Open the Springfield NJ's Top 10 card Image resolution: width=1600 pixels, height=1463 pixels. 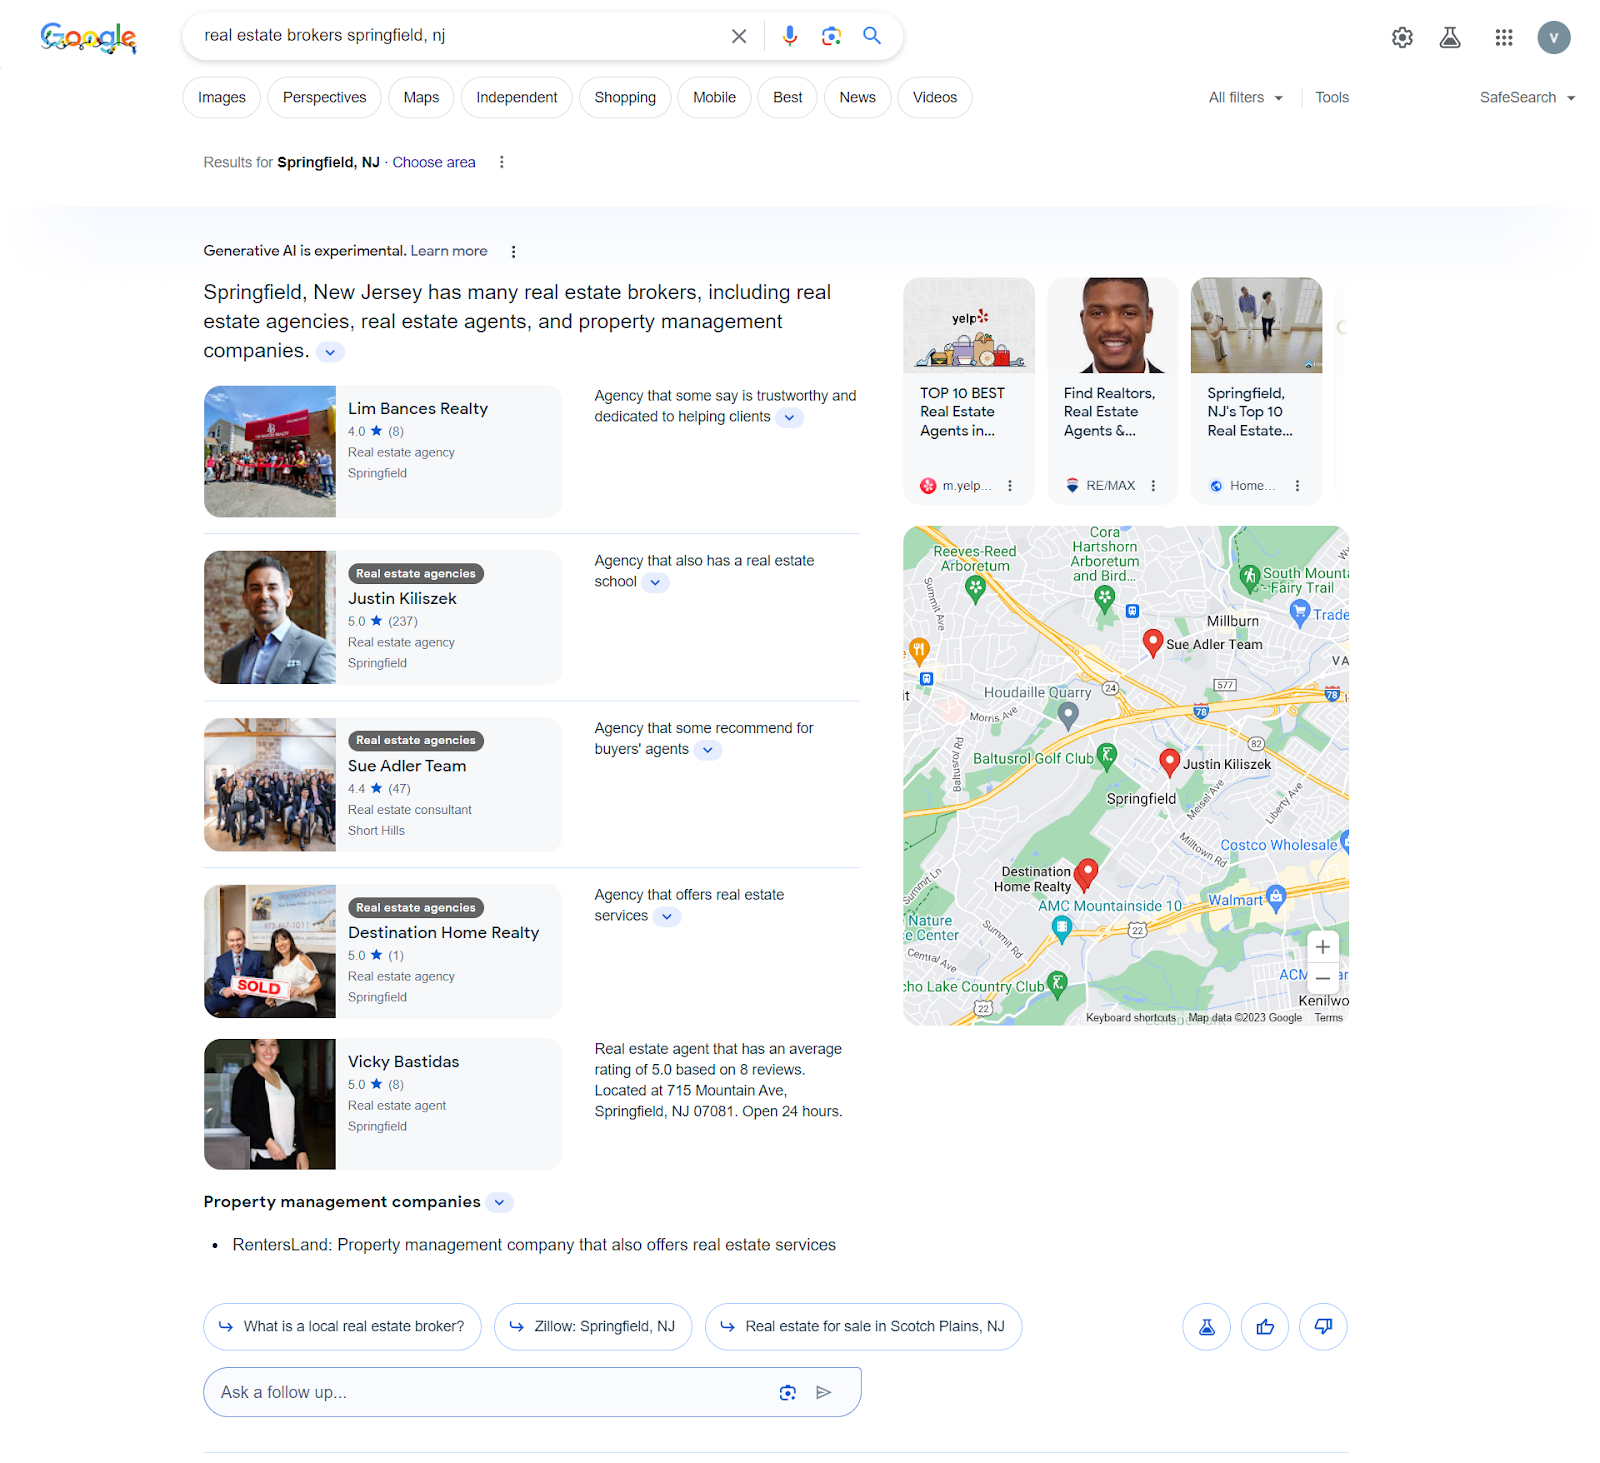pyautogui.click(x=1257, y=391)
